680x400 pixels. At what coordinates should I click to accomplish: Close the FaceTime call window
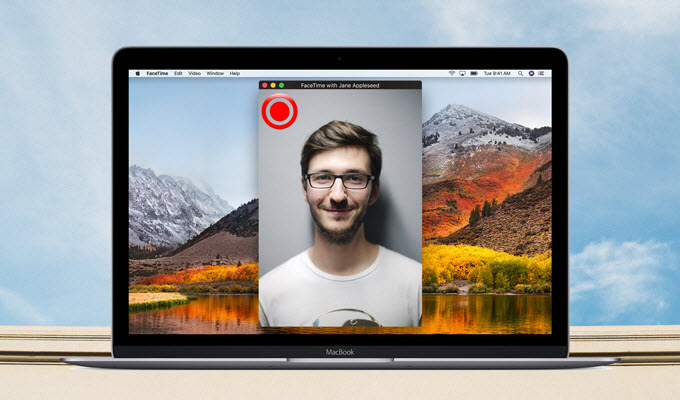pyautogui.click(x=264, y=85)
